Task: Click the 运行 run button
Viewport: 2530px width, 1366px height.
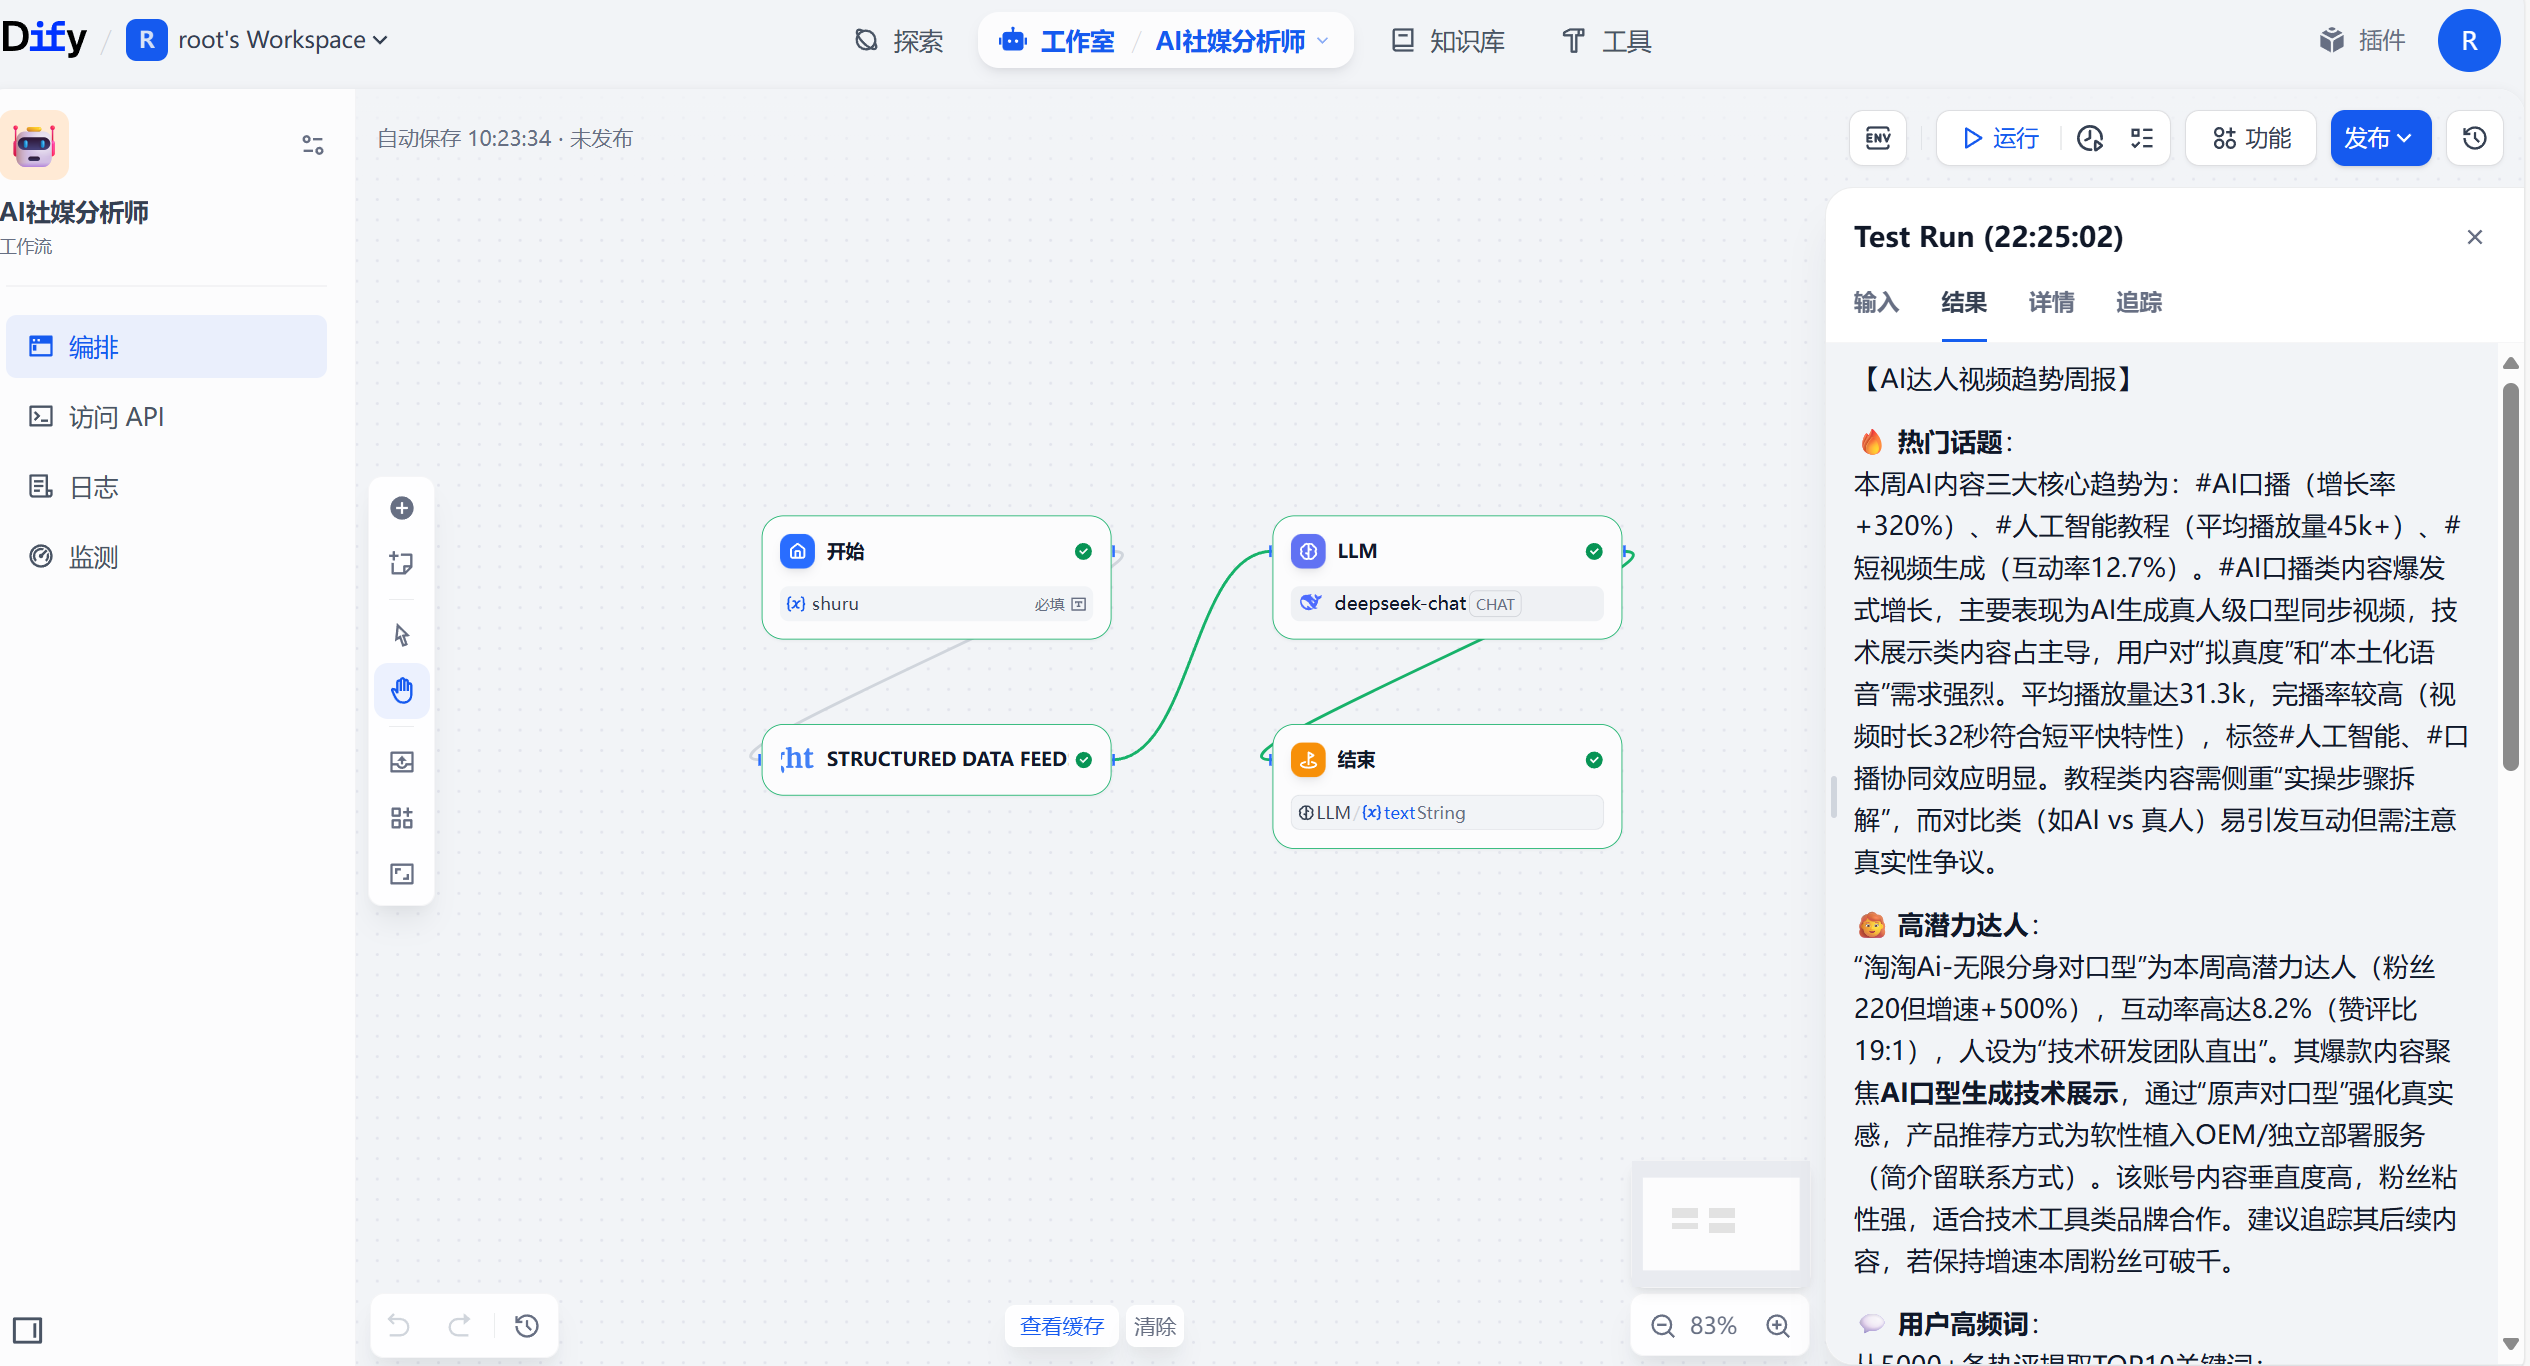Action: 2000,138
